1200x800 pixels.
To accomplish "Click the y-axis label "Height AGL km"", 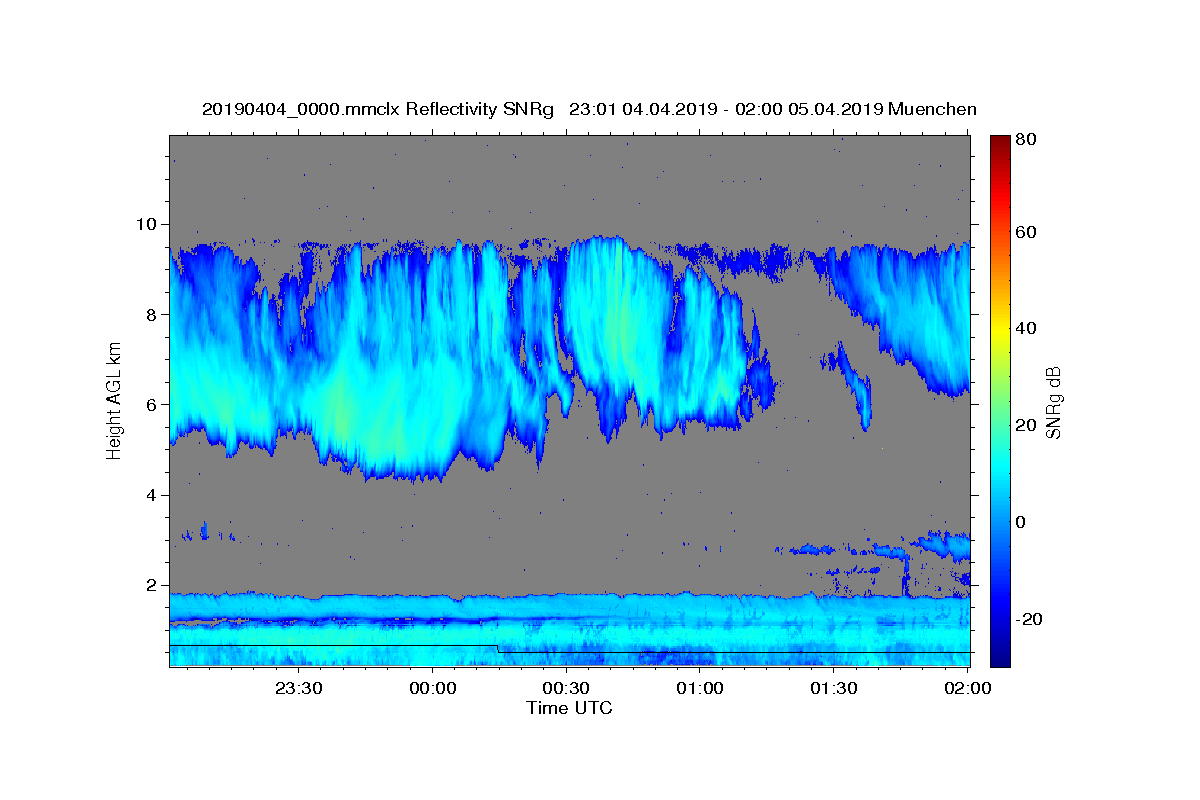I will [x=114, y=399].
